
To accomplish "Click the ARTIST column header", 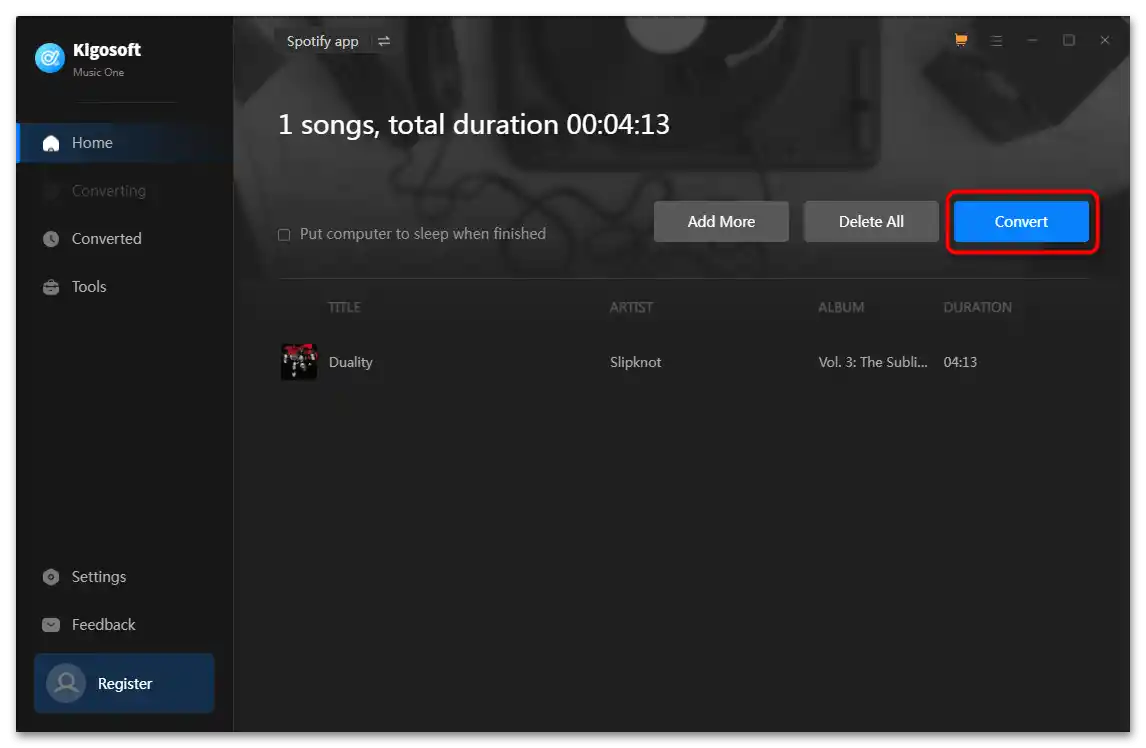I will [x=631, y=307].
